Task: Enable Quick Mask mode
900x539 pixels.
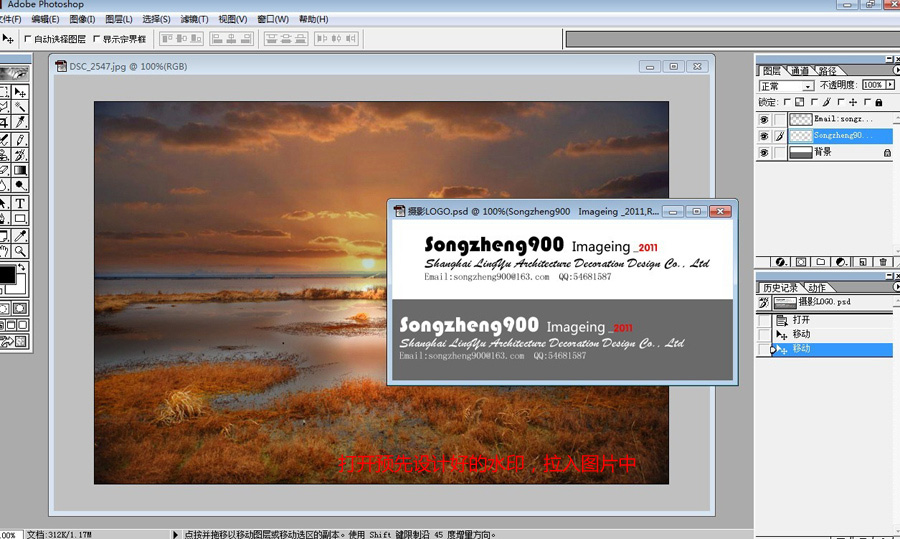Action: coord(20,308)
